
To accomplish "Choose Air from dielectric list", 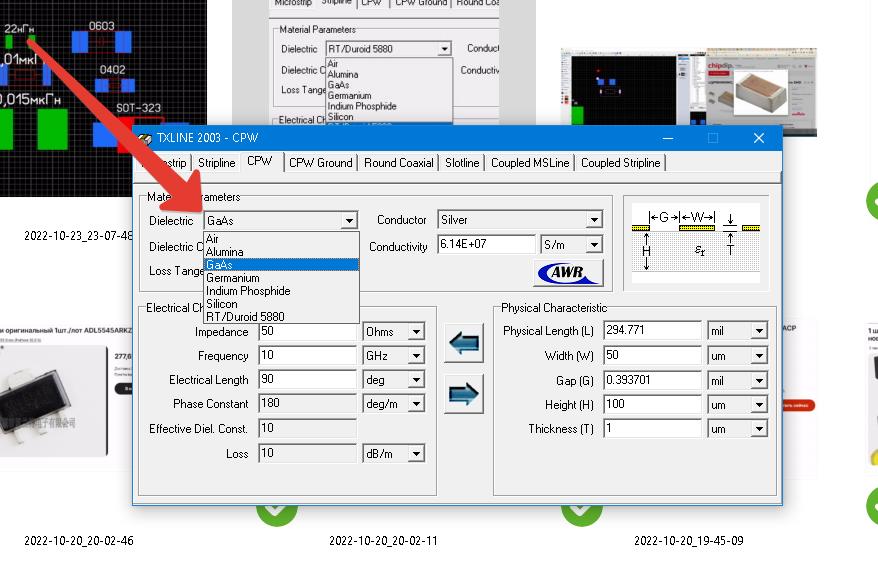I will [281, 239].
